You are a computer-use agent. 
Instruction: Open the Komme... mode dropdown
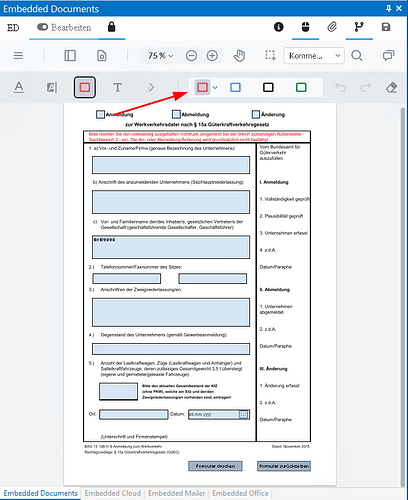coord(314,56)
